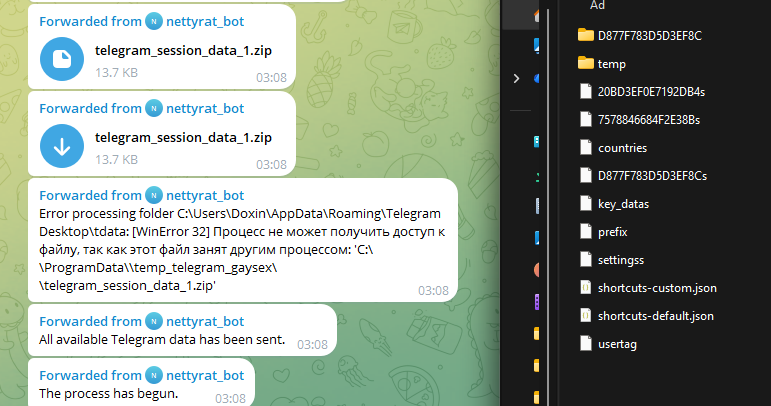Open nettyrat_bot avatar on 'process has begun' message

tap(154, 376)
